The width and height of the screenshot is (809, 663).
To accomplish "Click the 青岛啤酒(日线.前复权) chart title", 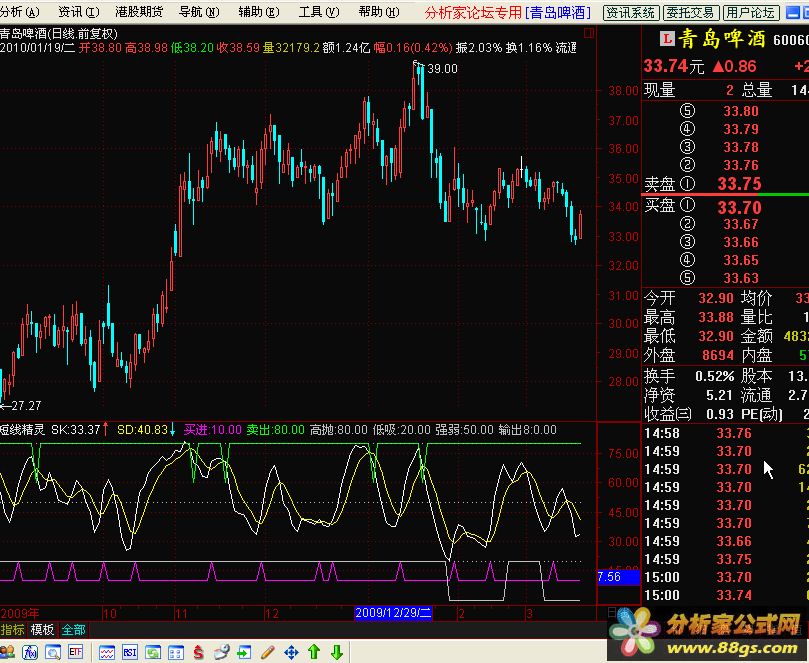I will tap(59, 34).
